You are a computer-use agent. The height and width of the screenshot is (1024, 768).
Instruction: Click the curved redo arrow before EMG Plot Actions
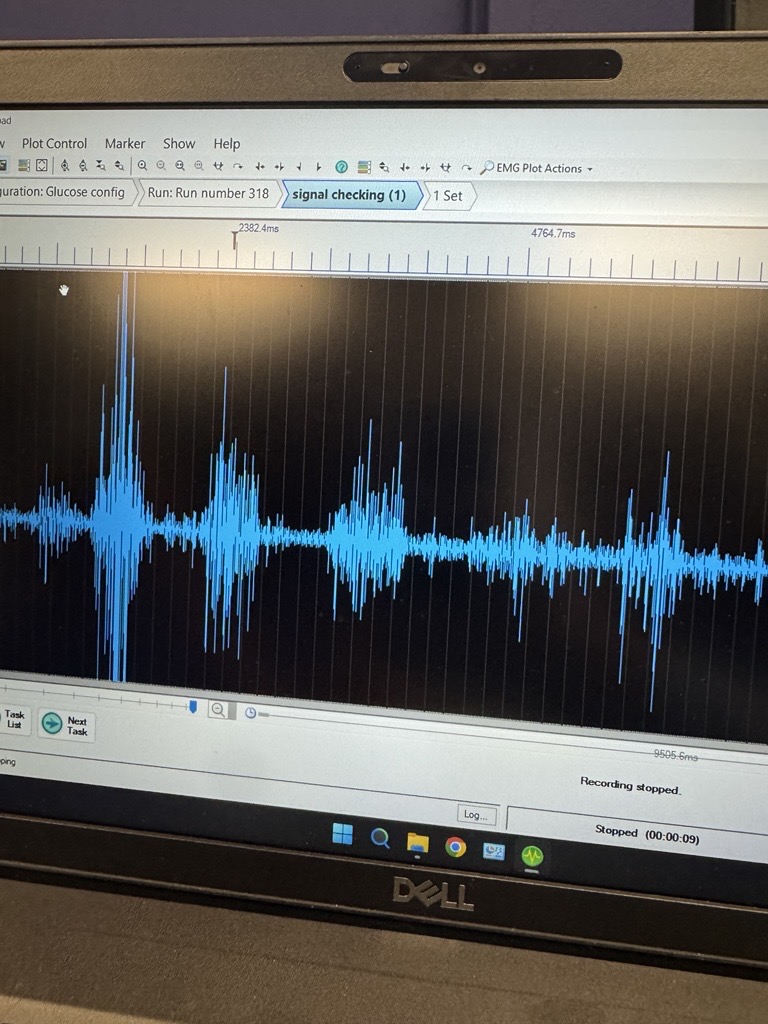[466, 168]
